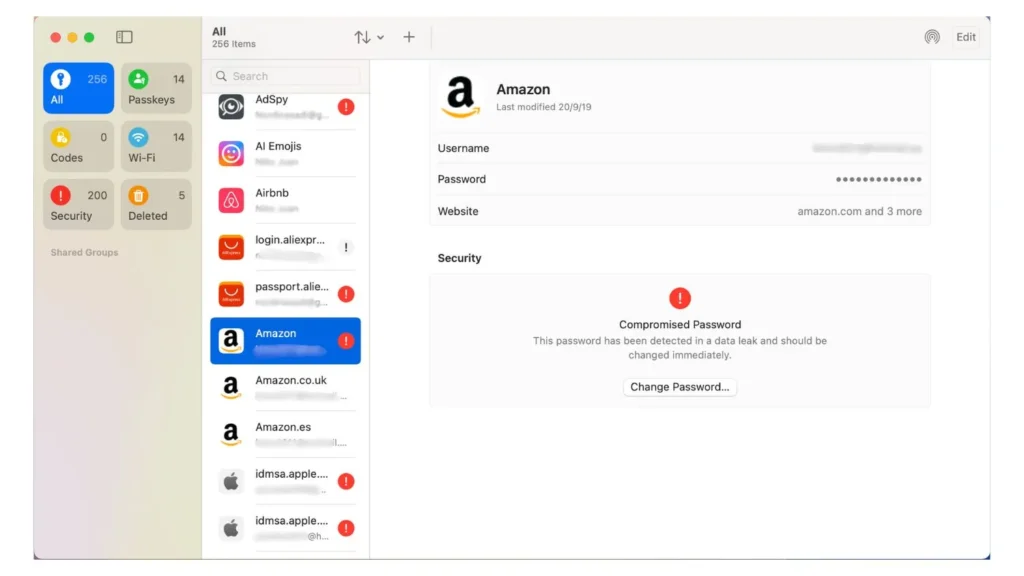Click the Amazon title in details pane
Viewport: 1024px width, 576px height.
(523, 89)
